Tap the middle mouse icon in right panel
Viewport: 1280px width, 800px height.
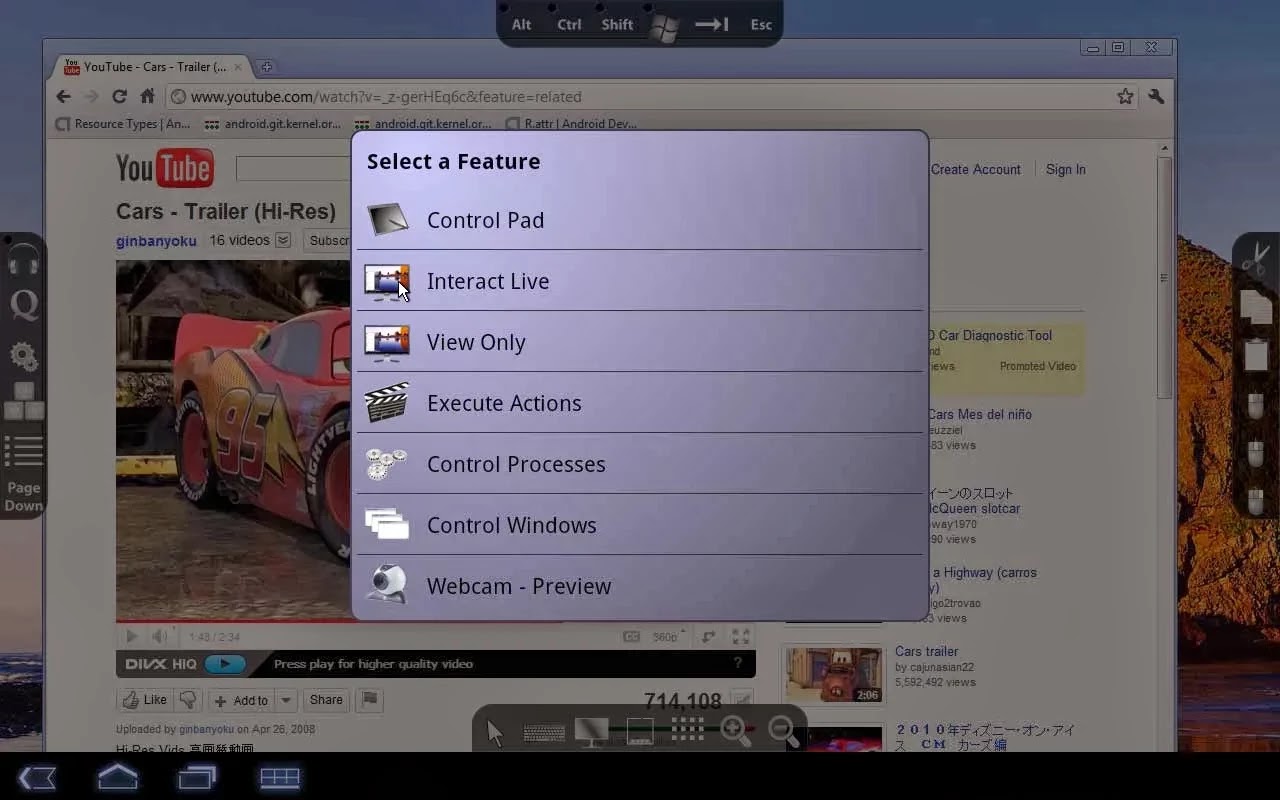click(1256, 453)
